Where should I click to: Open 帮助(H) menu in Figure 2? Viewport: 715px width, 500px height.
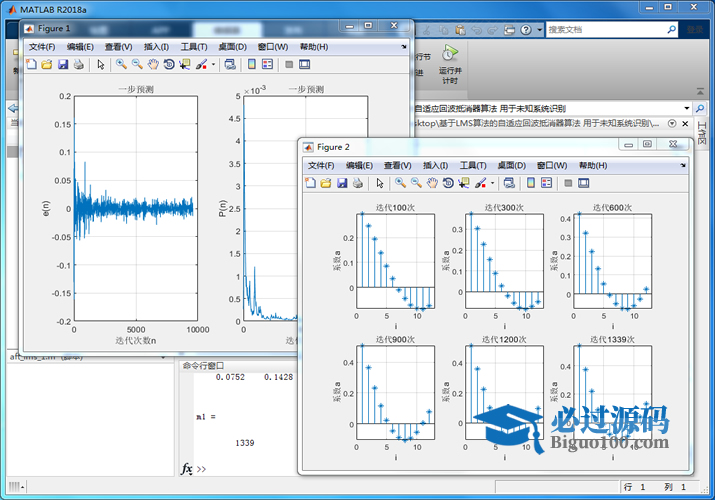(x=593, y=165)
